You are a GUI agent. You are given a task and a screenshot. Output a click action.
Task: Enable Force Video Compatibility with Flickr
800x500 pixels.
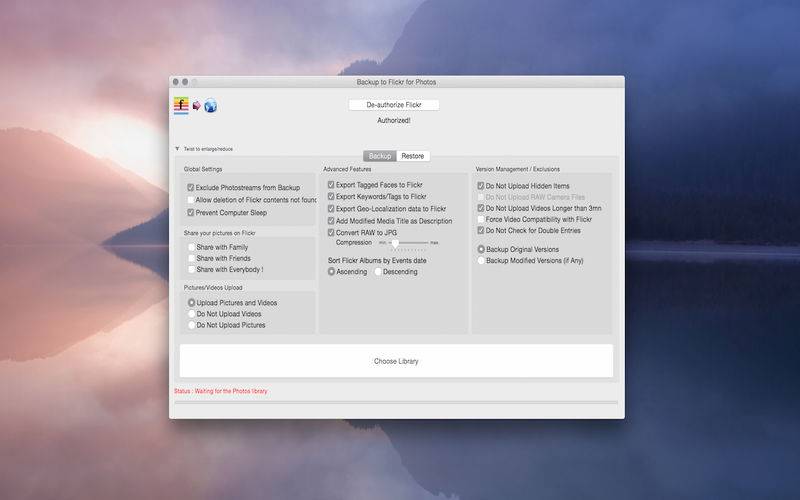[481, 219]
